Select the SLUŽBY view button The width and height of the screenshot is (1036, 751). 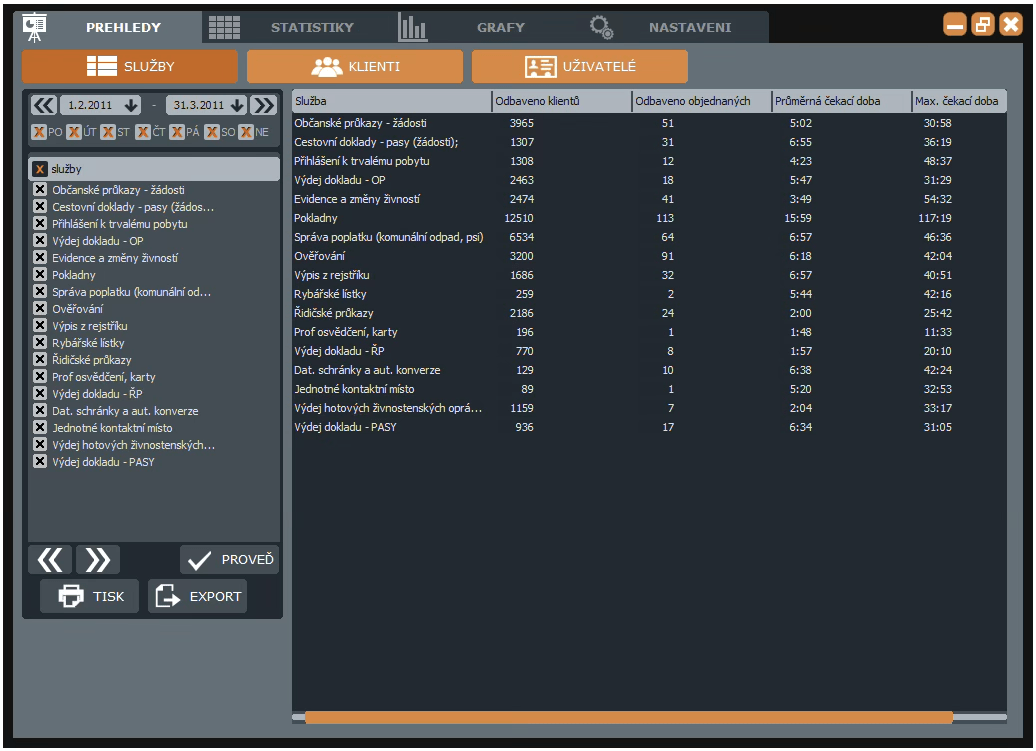pos(130,66)
